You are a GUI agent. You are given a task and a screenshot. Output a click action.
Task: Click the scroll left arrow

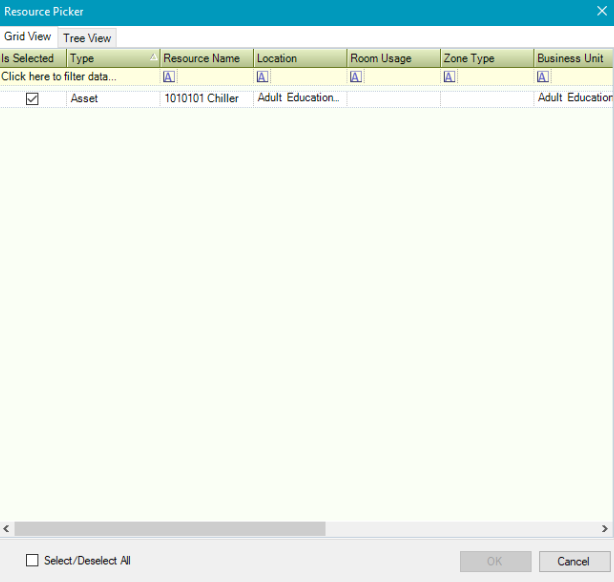[x=7, y=528]
